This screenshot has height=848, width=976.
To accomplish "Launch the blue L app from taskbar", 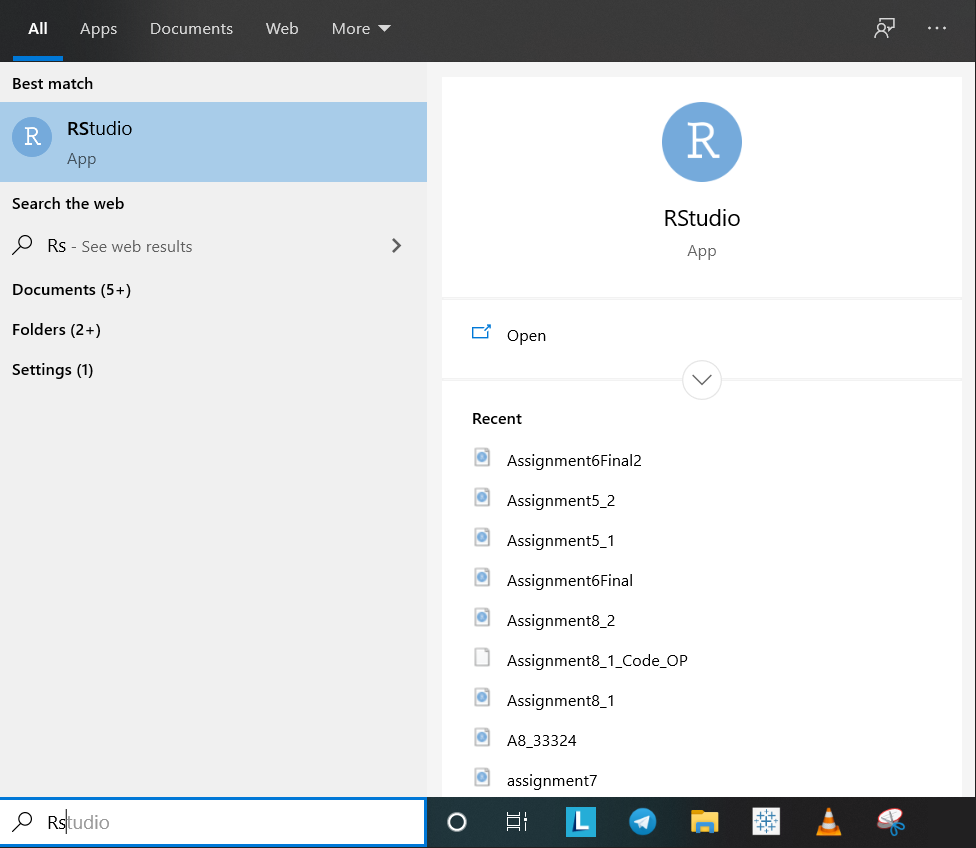I will 580,822.
